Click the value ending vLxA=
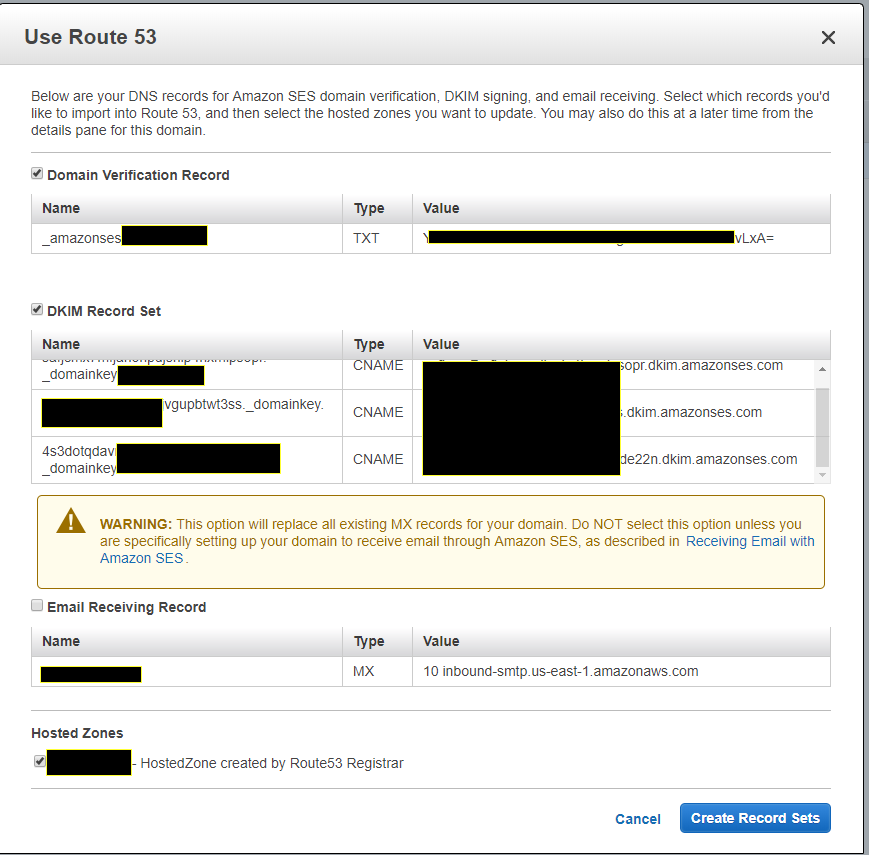This screenshot has height=855, width=869. coord(621,238)
